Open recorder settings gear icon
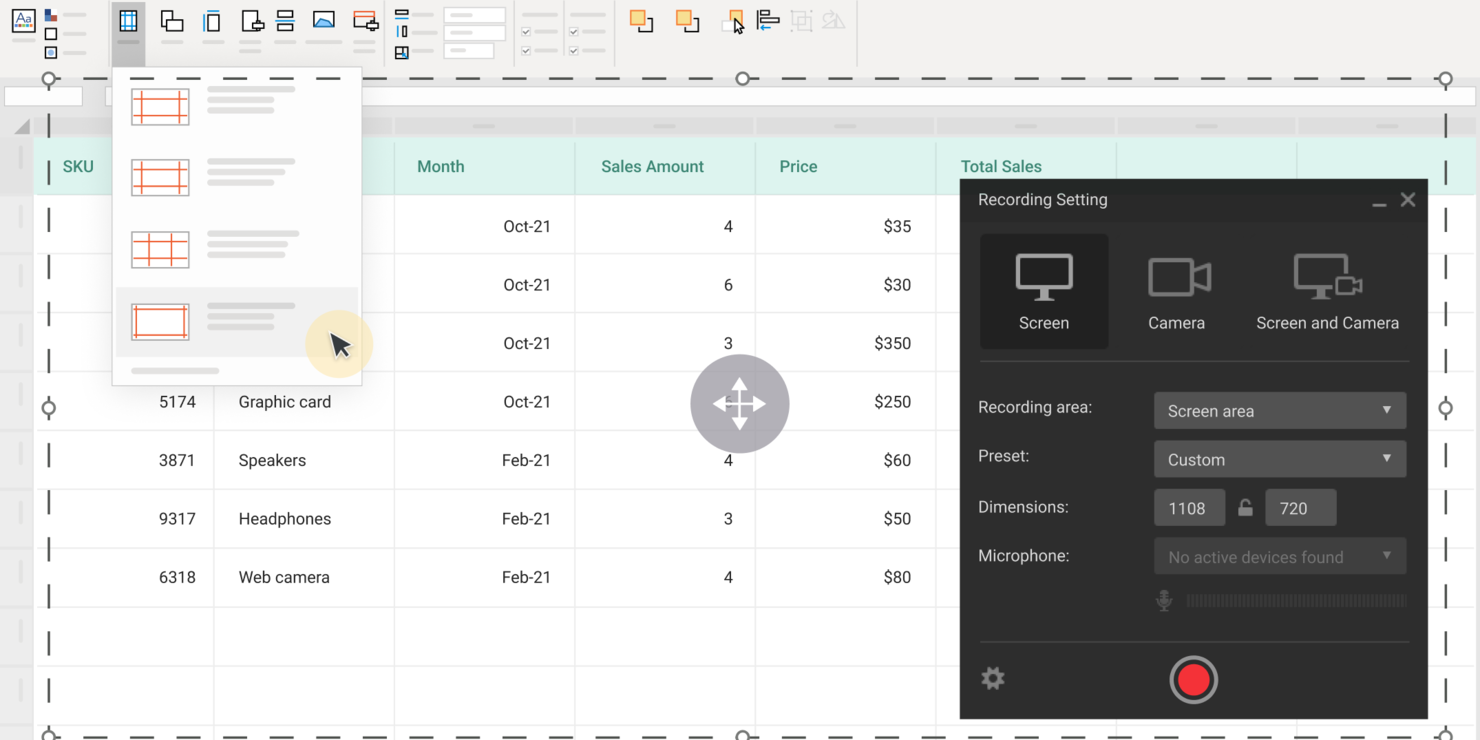The width and height of the screenshot is (1480, 740). (x=993, y=679)
